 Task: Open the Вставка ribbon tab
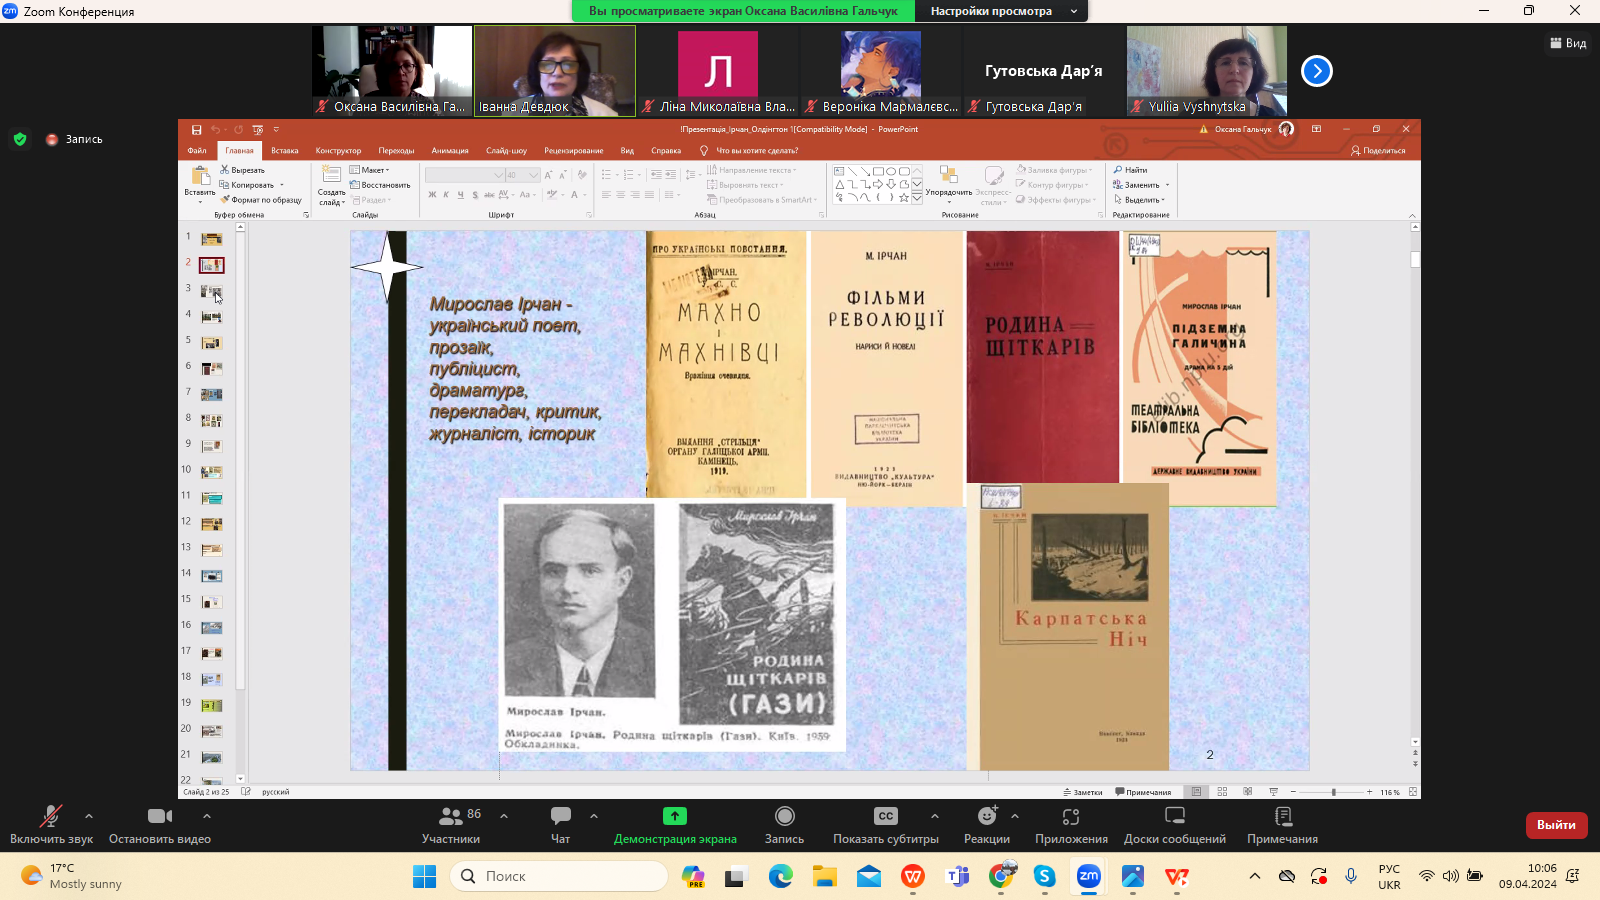(285, 151)
